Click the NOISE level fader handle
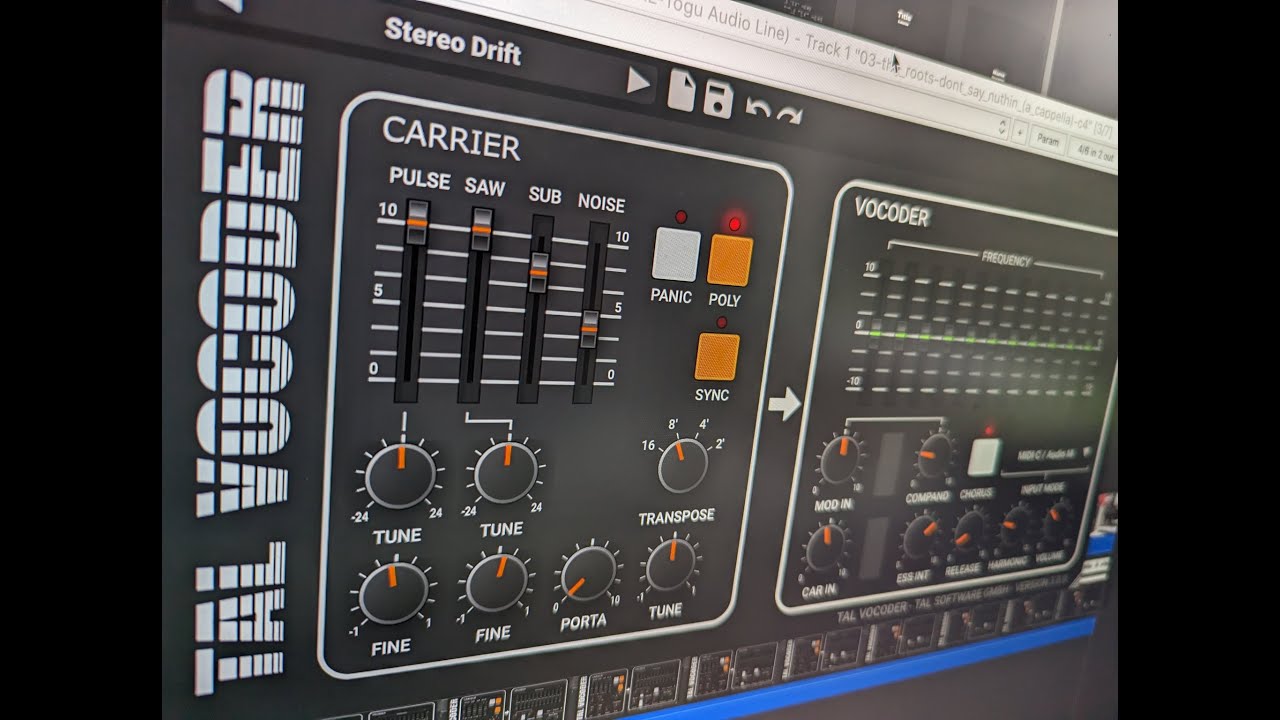The image size is (1280, 720). pyautogui.click(x=589, y=329)
